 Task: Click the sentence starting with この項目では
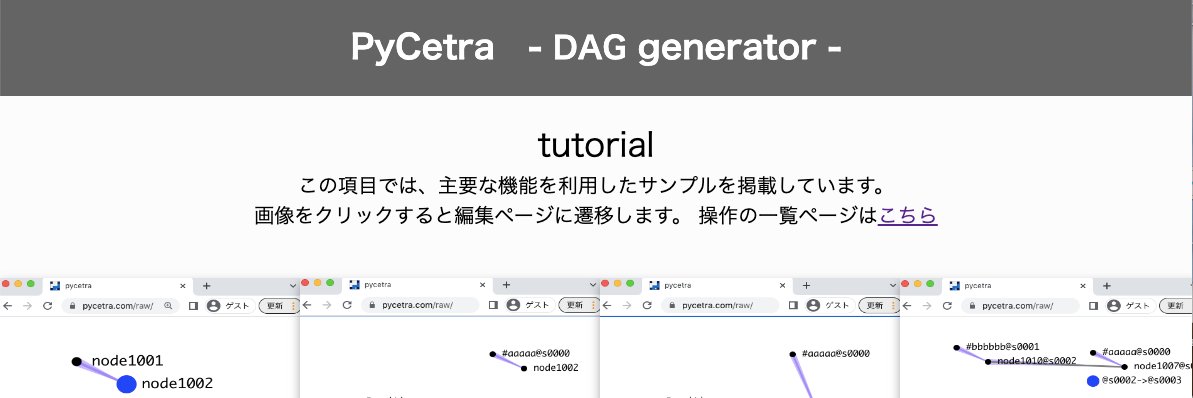596,185
